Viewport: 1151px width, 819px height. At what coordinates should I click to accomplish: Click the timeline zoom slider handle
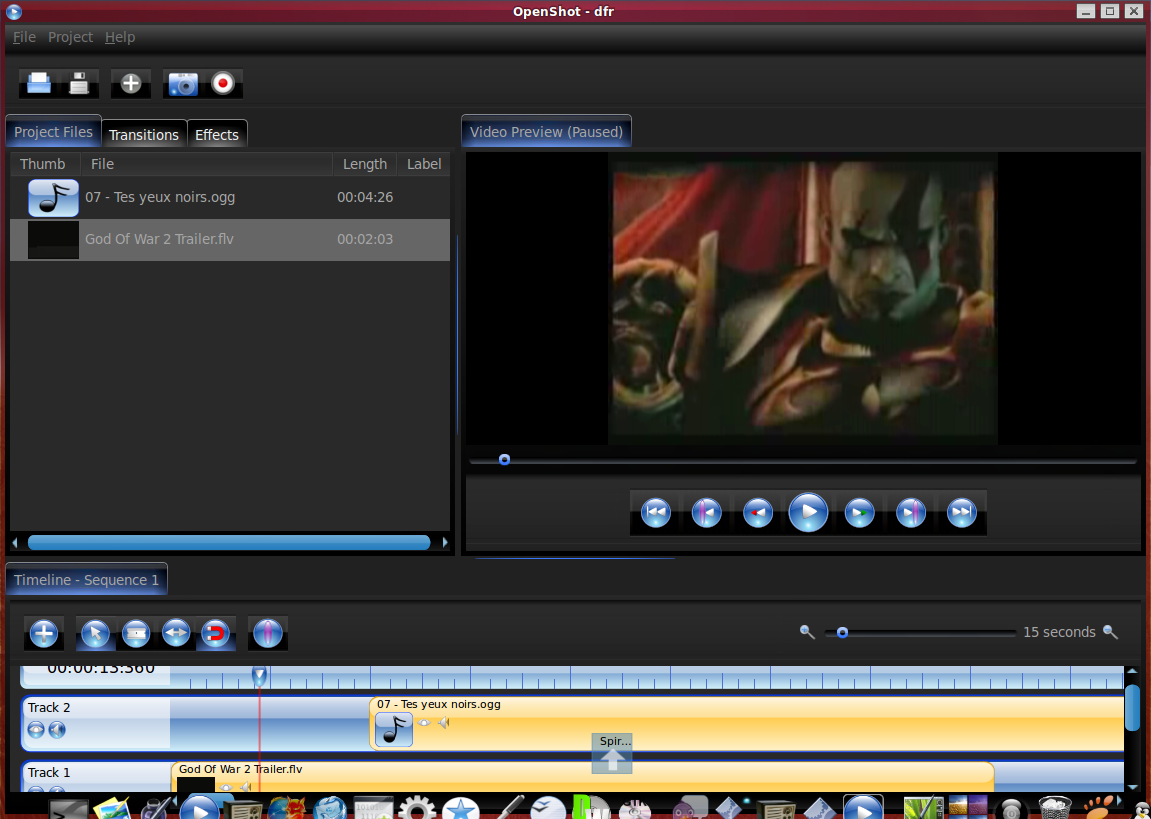tap(843, 632)
